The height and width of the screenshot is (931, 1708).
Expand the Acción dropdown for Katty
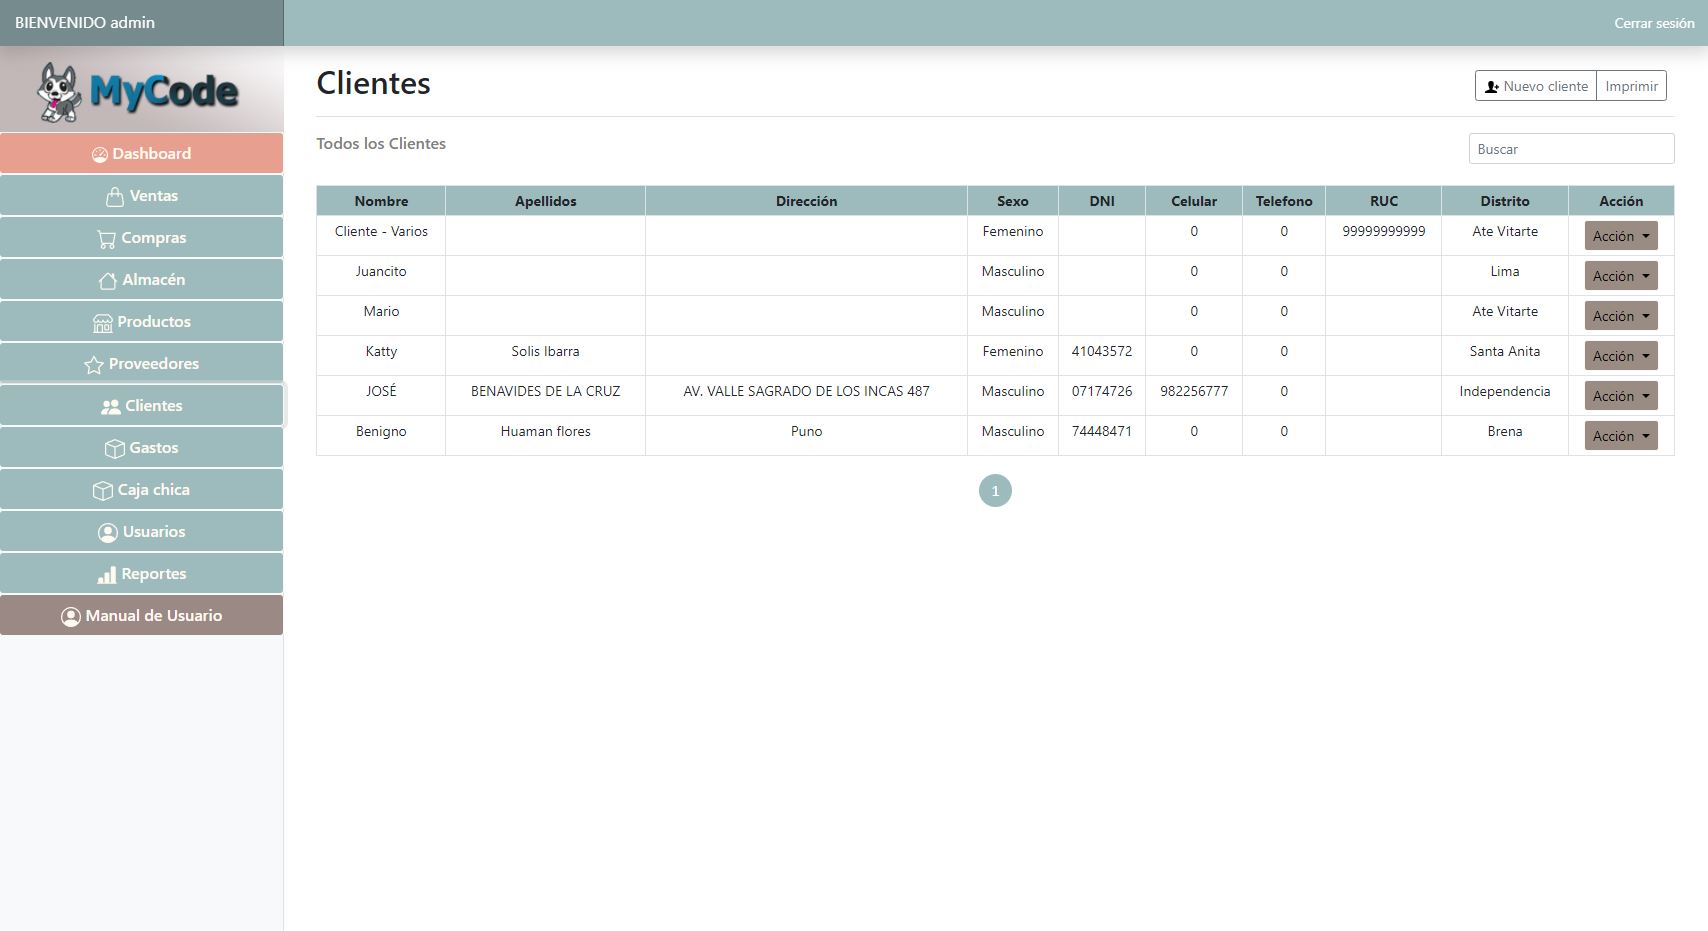pos(1620,356)
